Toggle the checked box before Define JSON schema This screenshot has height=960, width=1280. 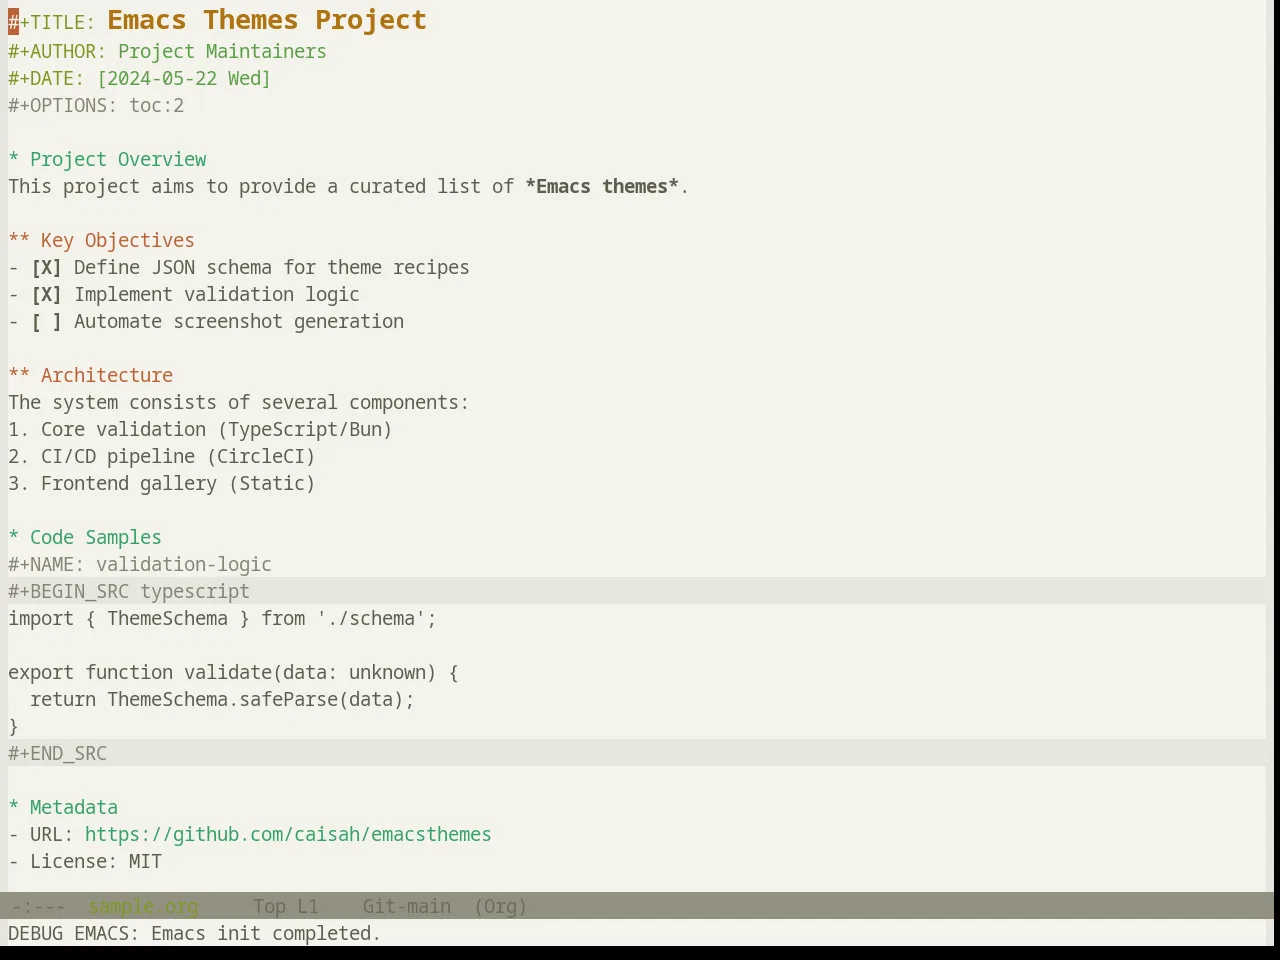pyautogui.click(x=46, y=268)
